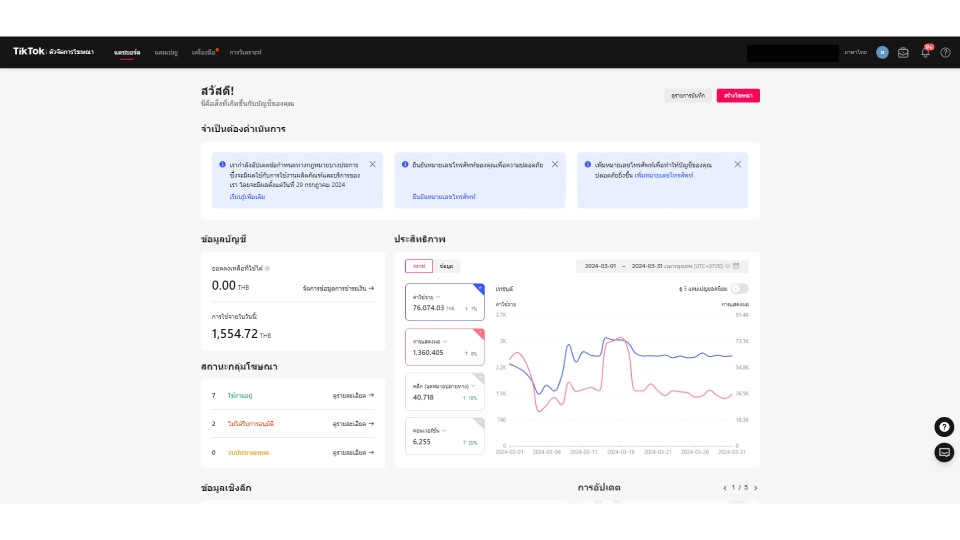
Task: Open the floating help circle button
Action: 944,427
